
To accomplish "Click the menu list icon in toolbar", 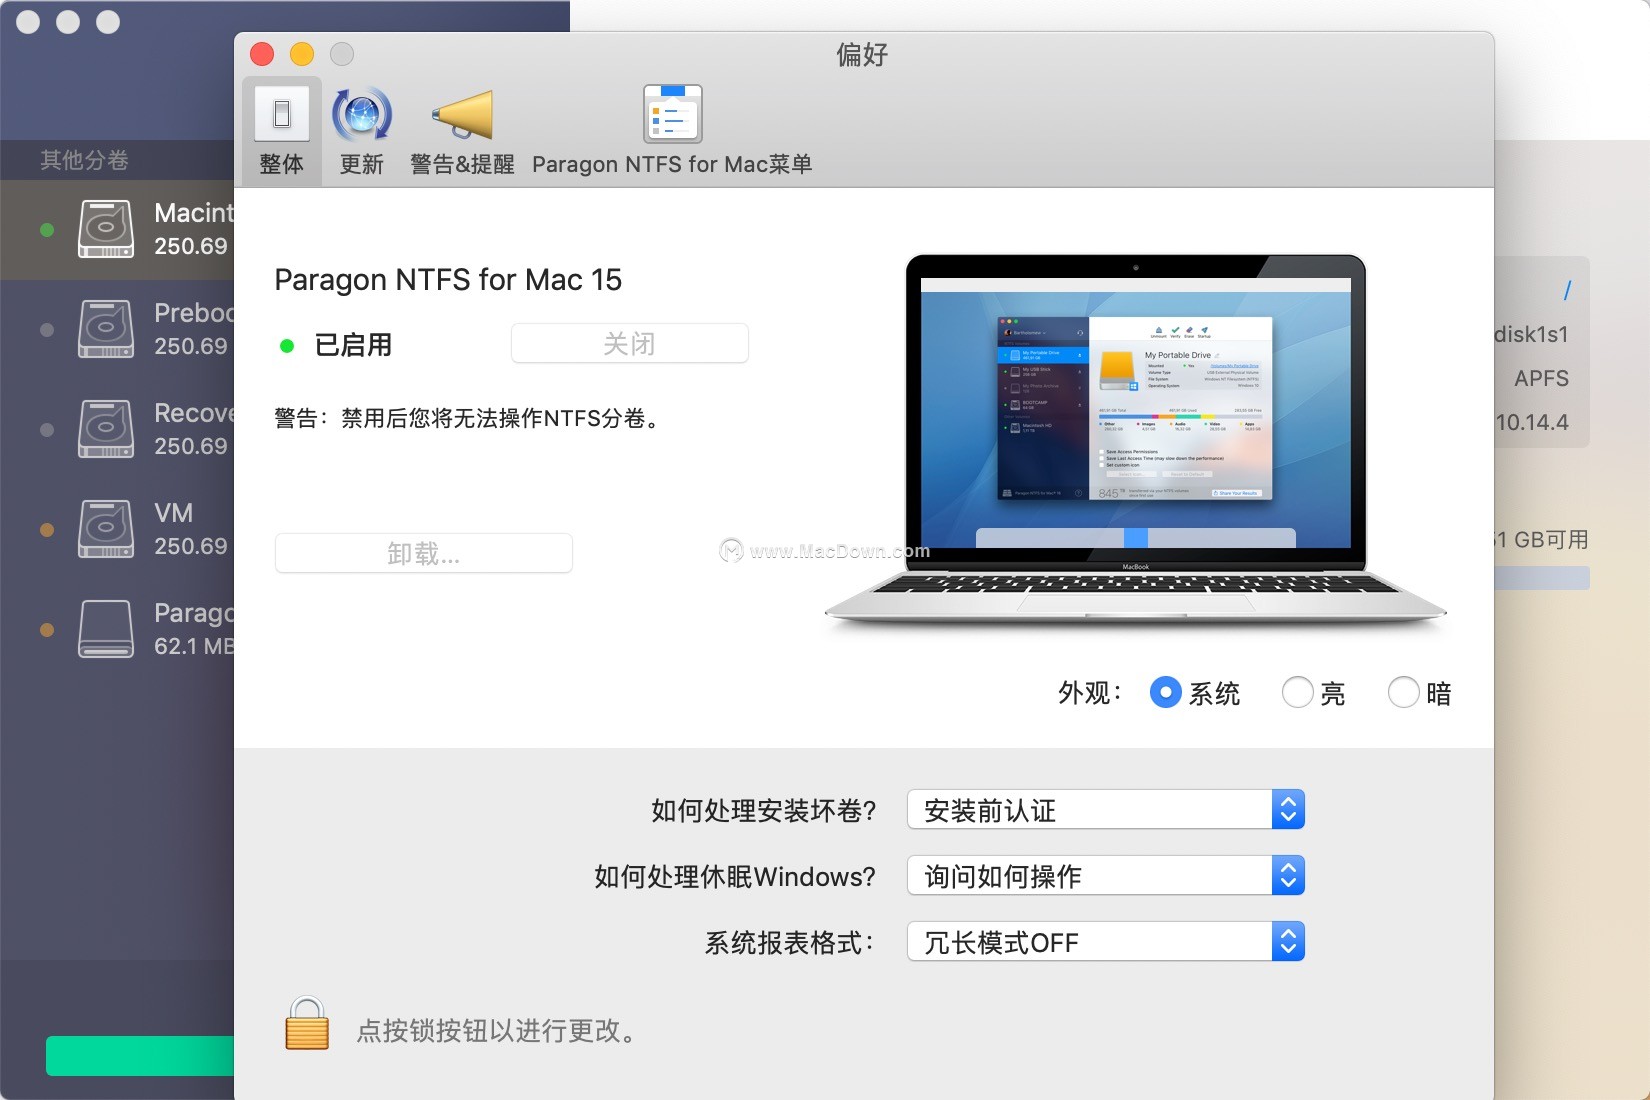I will coord(672,114).
